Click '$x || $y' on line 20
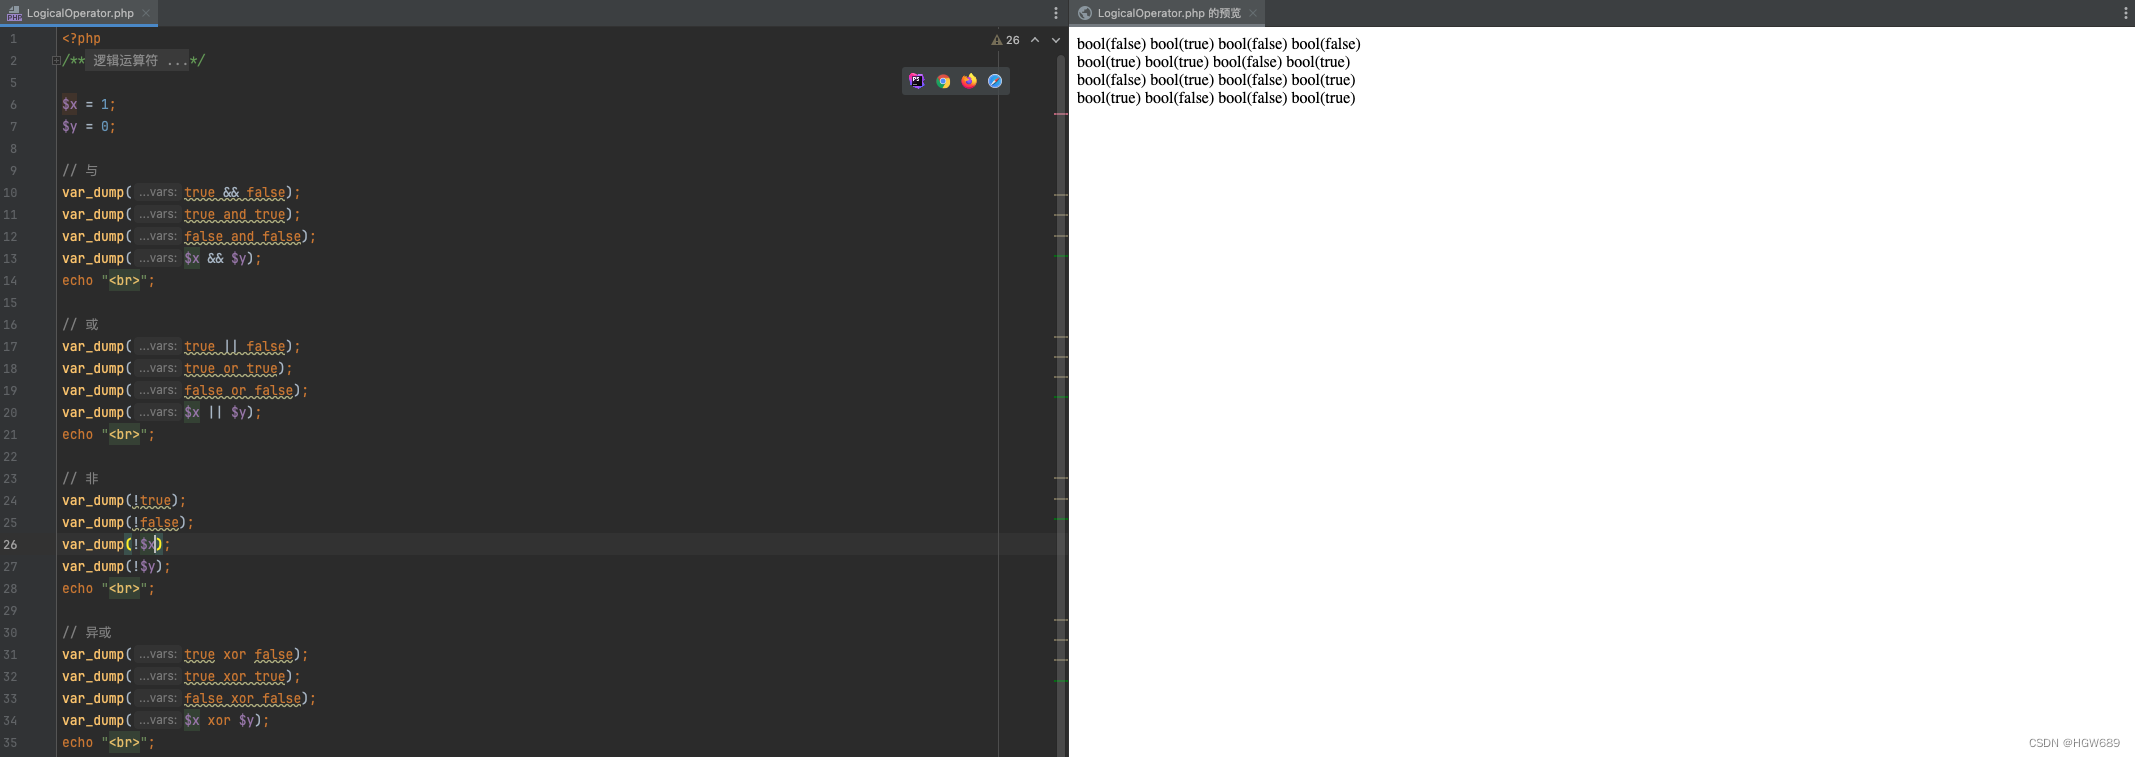 click(x=215, y=413)
